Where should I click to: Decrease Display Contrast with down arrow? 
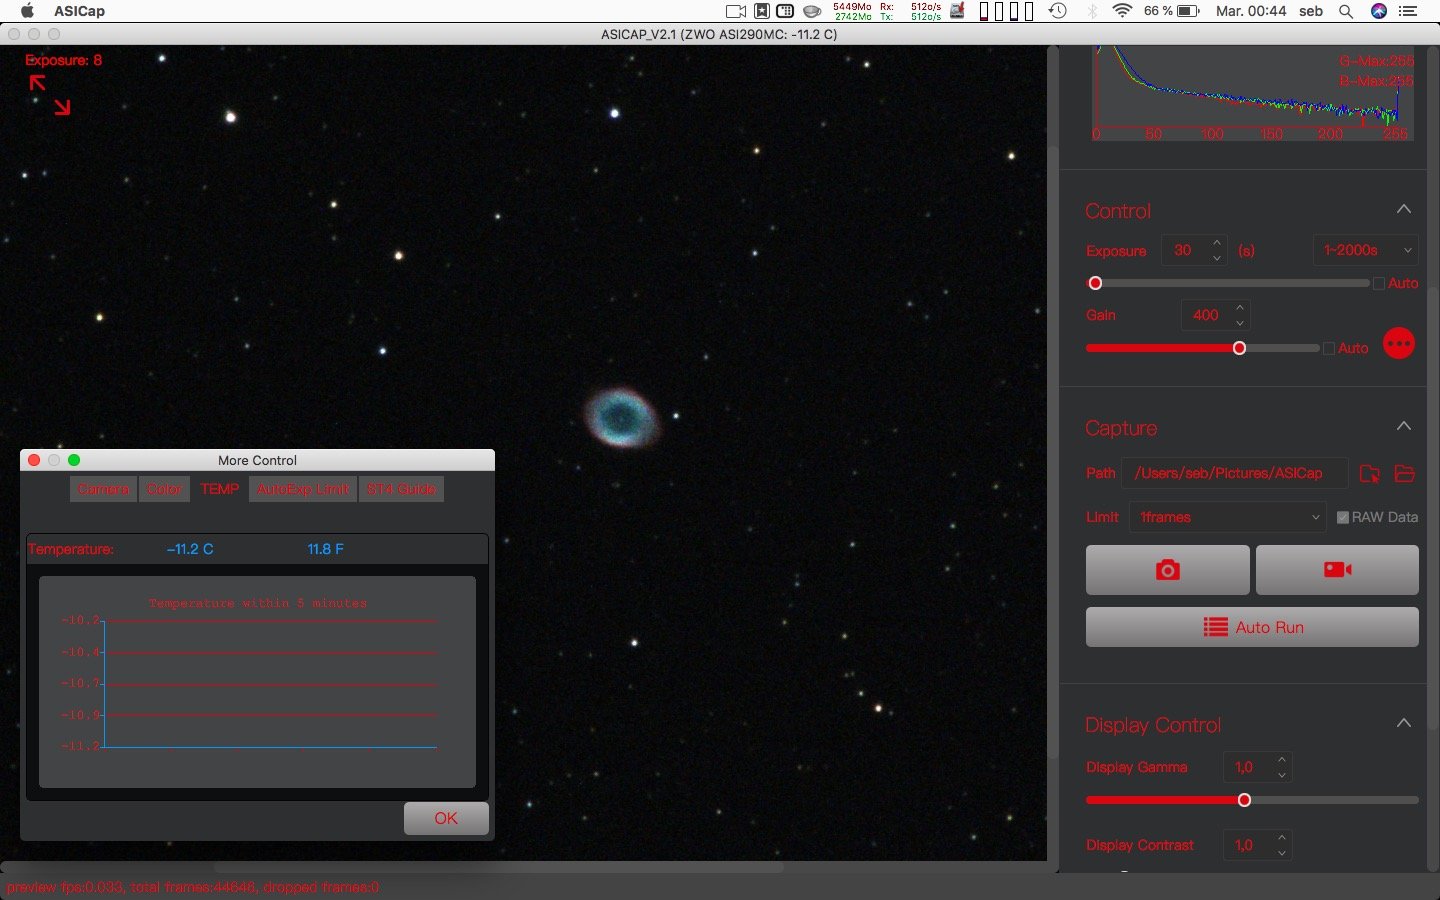point(1282,853)
